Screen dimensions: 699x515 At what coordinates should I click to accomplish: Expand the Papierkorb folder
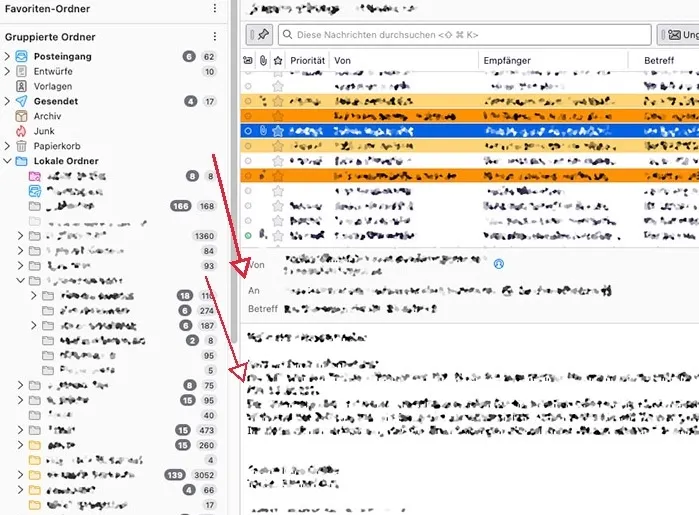point(7,146)
